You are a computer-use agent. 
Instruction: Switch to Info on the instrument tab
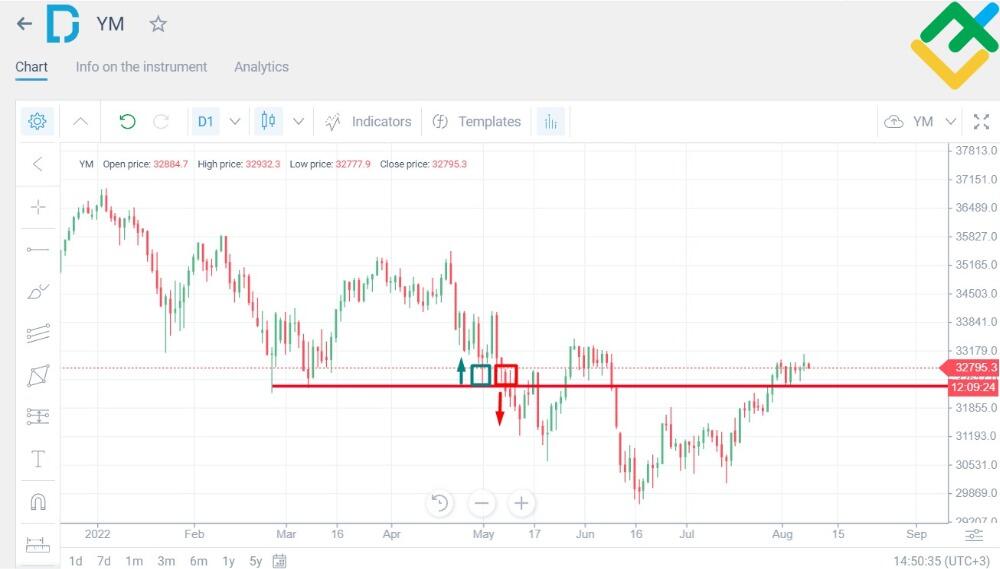(141, 67)
